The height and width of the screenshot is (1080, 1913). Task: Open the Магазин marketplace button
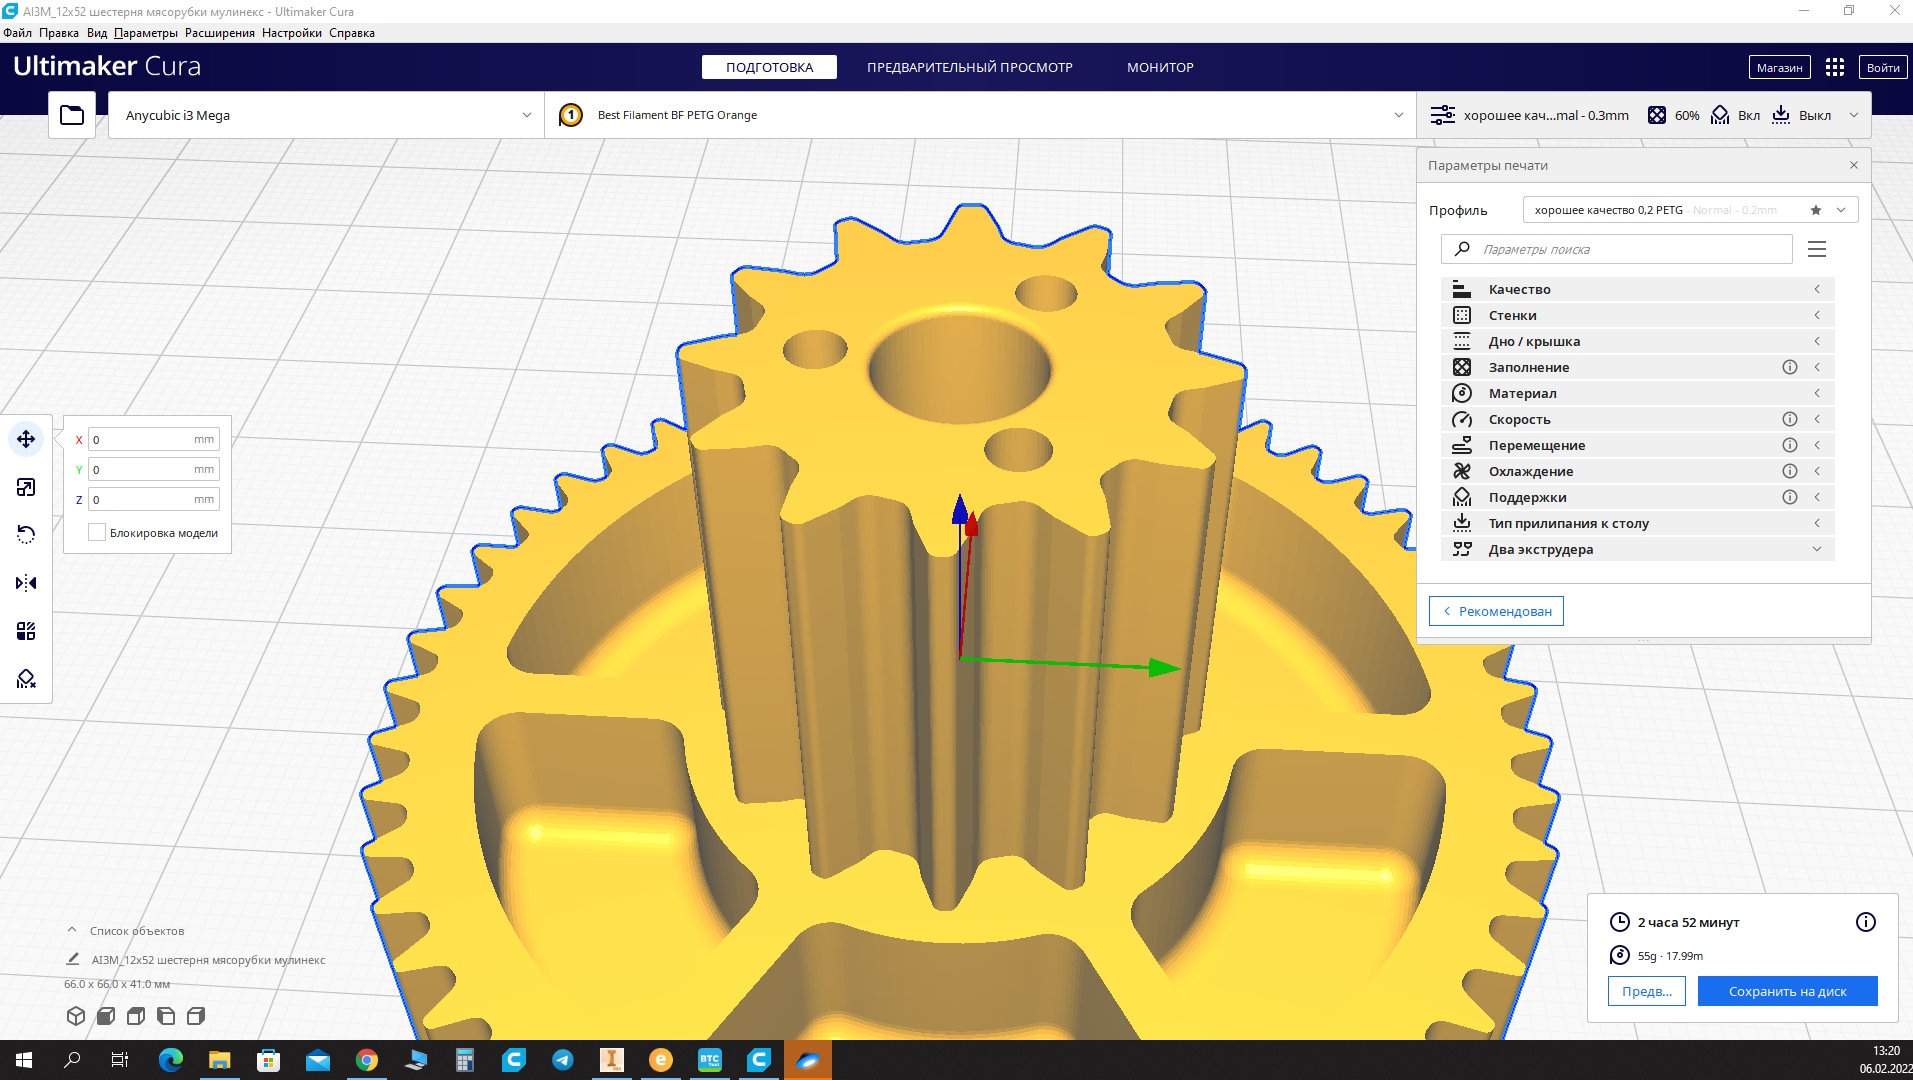click(x=1779, y=67)
